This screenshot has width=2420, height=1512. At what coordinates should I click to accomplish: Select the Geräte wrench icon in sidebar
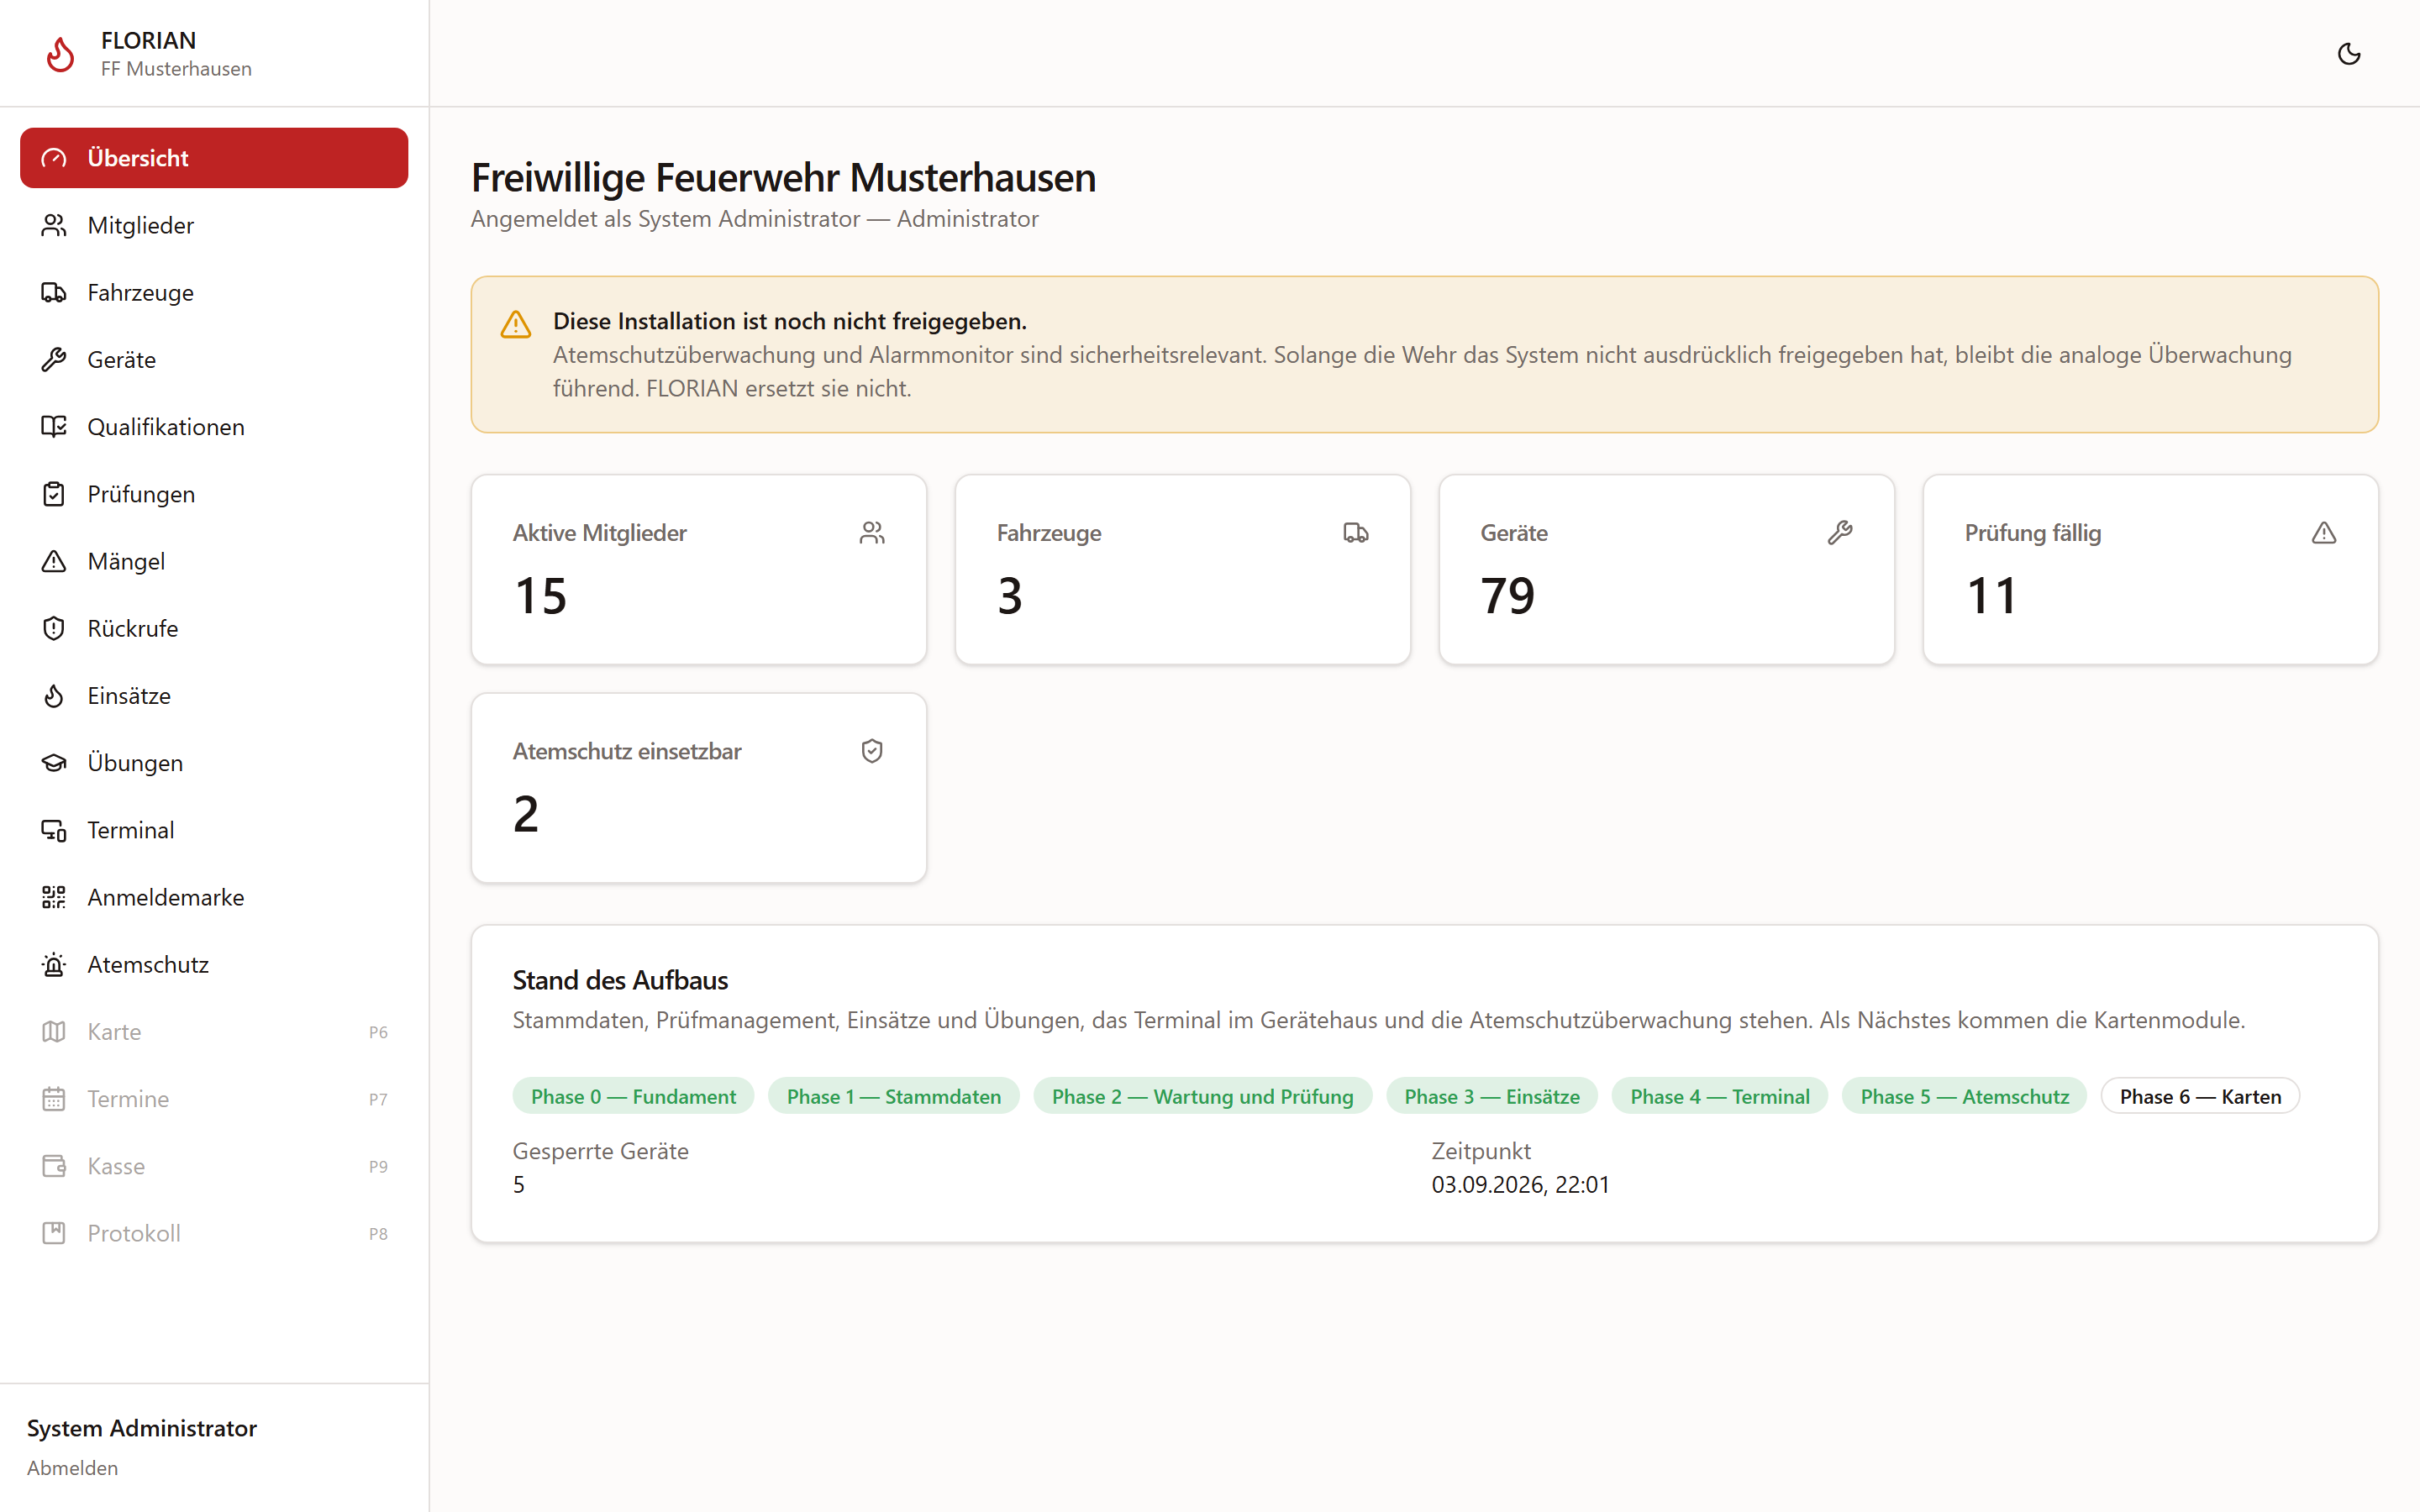(x=54, y=359)
